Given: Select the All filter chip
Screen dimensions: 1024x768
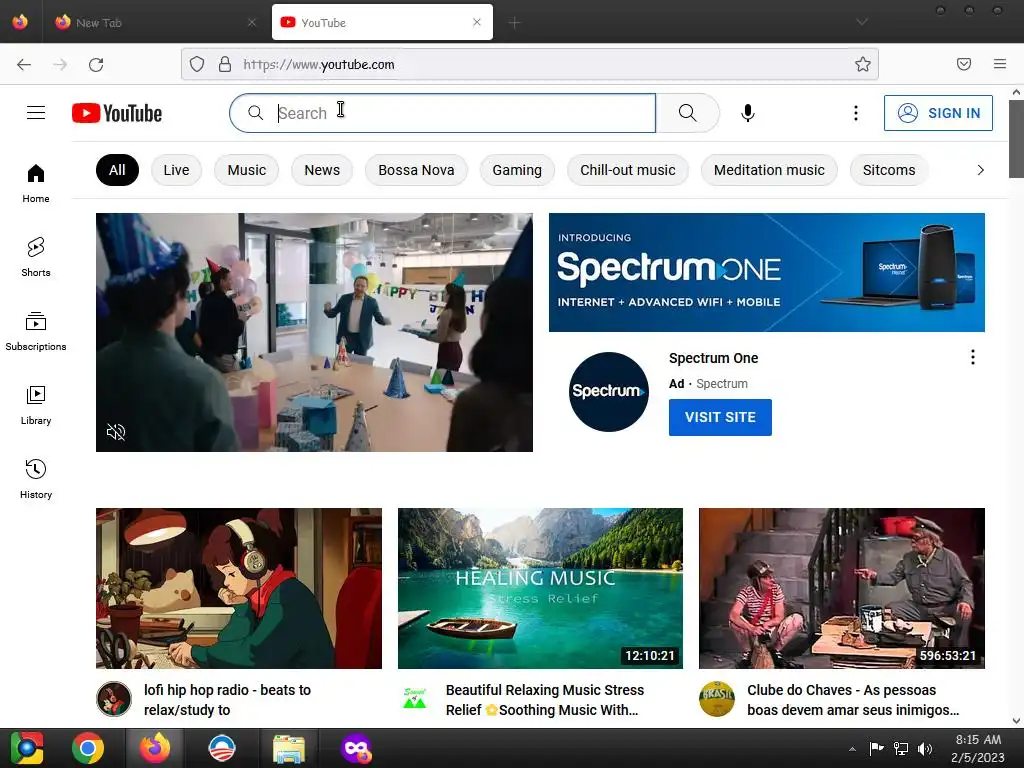Looking at the screenshot, I should [x=117, y=170].
